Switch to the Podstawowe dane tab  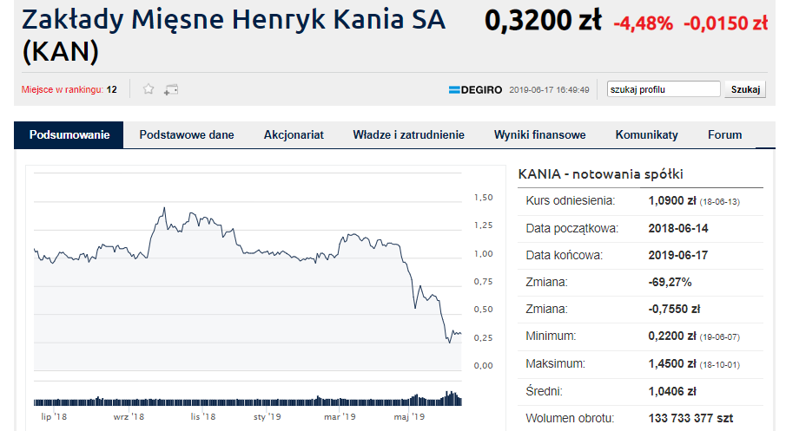coord(186,135)
